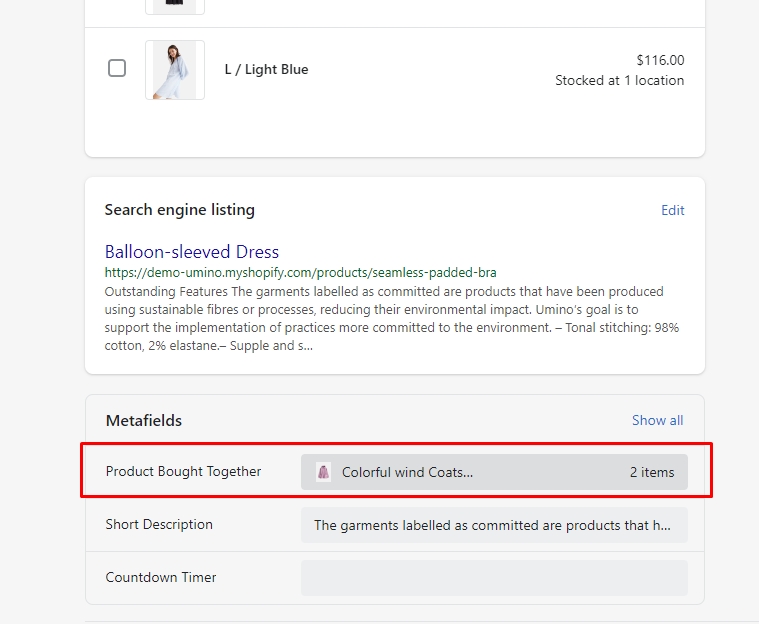
Task: Show all metafields
Action: click(657, 421)
